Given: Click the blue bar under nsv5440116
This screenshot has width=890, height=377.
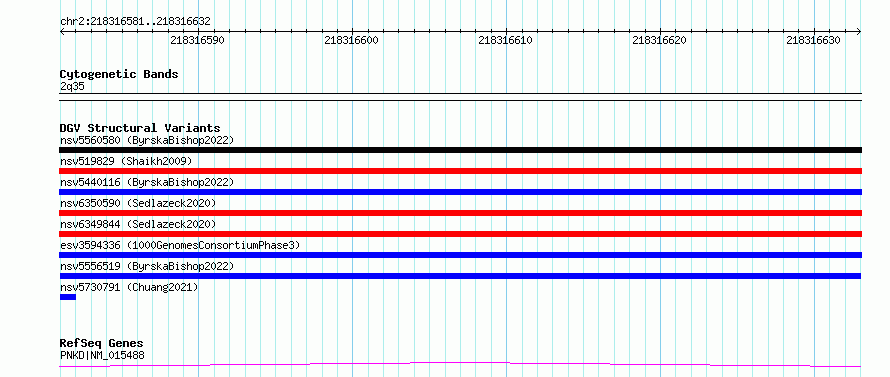Looking at the screenshot, I should point(460,192).
